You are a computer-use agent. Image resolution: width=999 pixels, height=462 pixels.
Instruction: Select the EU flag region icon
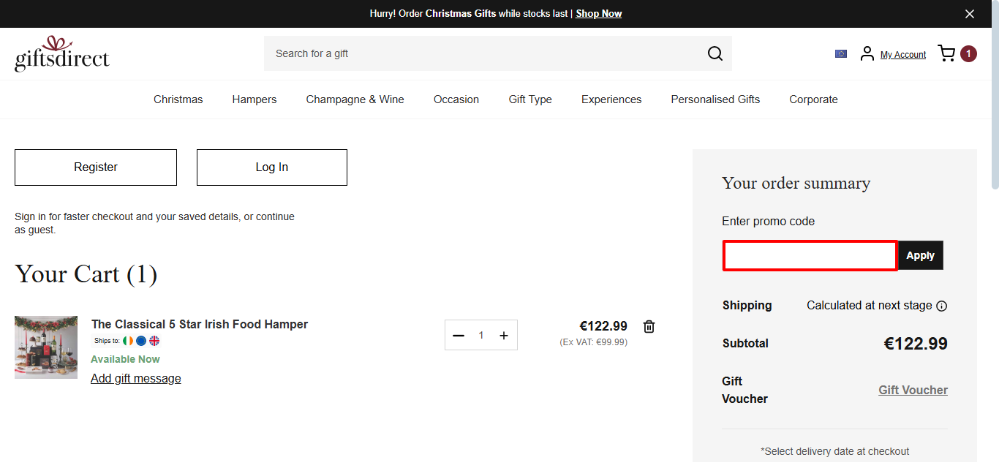pos(840,54)
